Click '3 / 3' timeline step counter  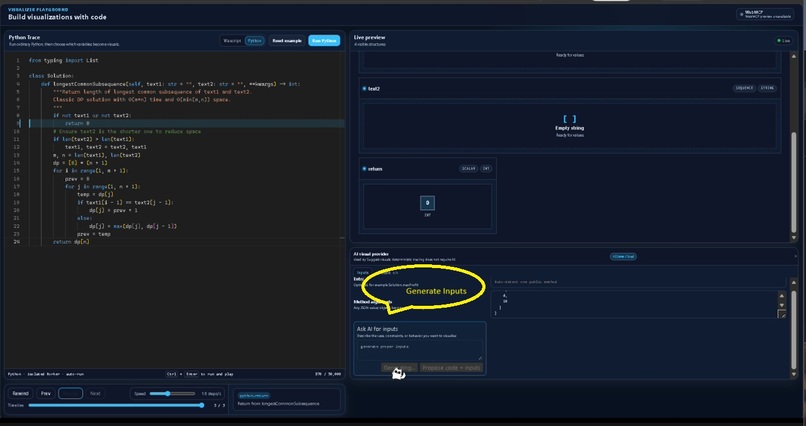pos(219,405)
